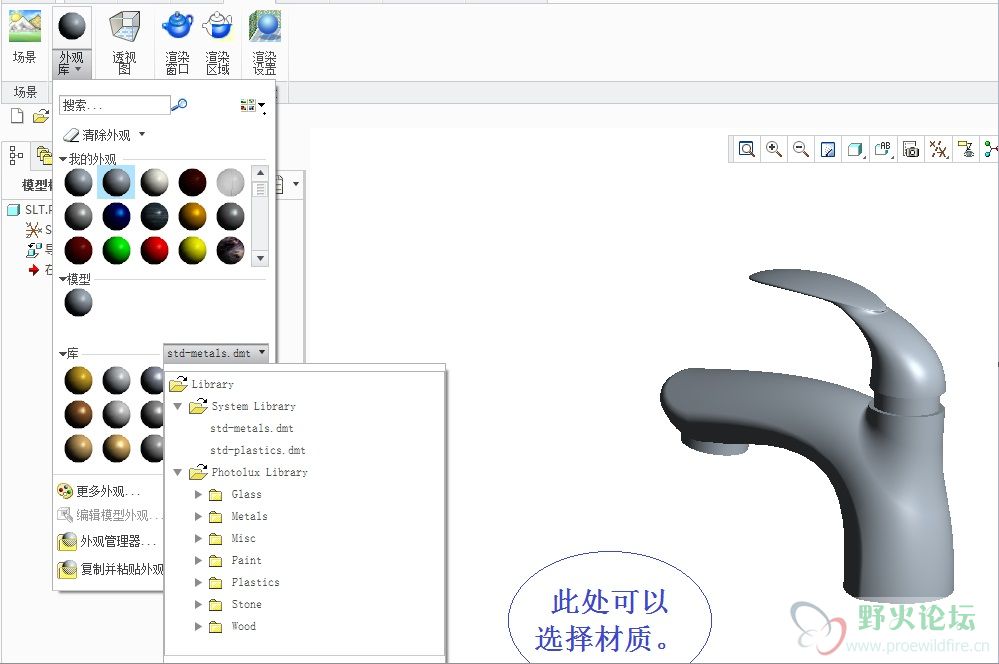Screen dimensions: 999x664
Task: Open the Paint folder
Action: pyautogui.click(x=235, y=561)
